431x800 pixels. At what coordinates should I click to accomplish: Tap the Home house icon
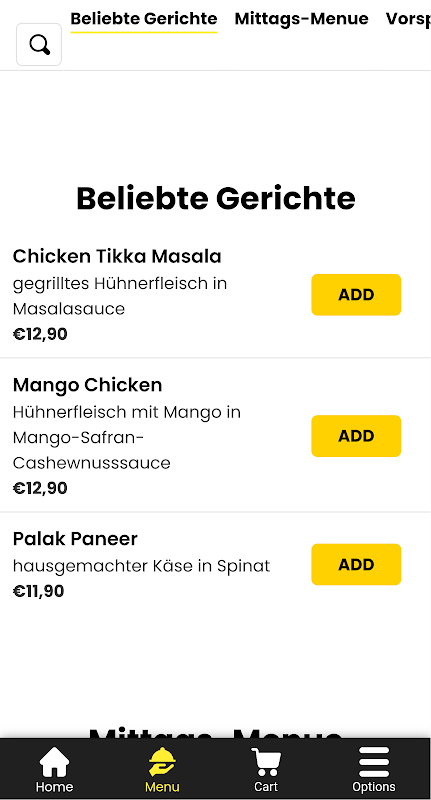tap(54, 762)
